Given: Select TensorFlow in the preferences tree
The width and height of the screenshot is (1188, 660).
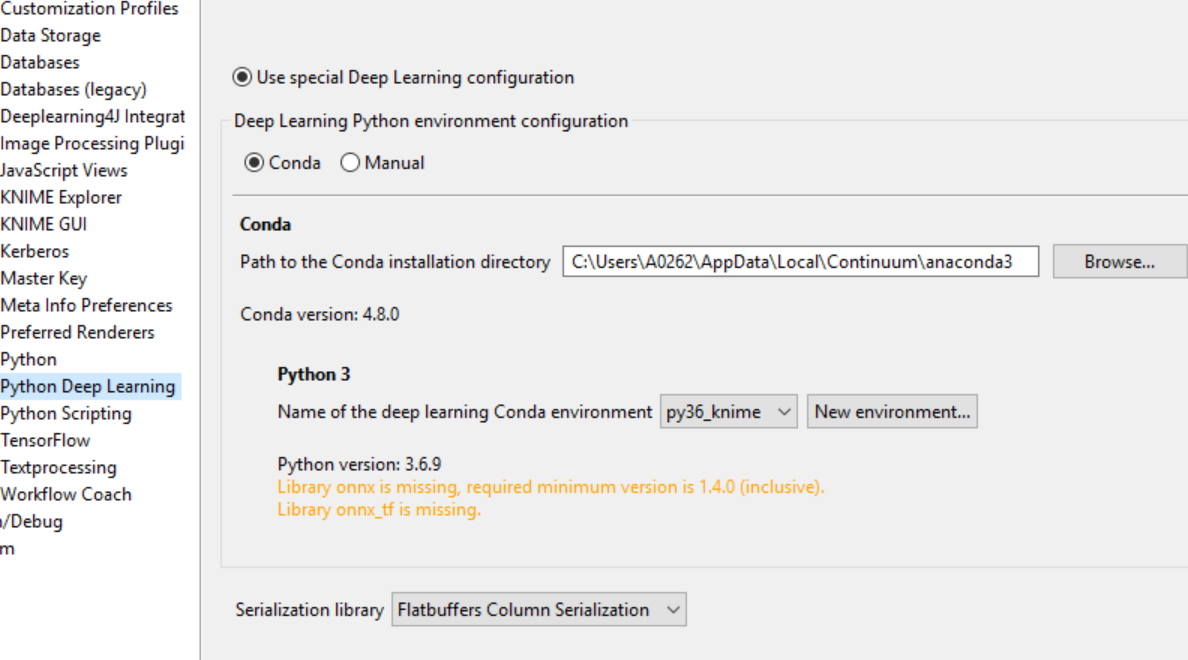Looking at the screenshot, I should pyautogui.click(x=45, y=440).
